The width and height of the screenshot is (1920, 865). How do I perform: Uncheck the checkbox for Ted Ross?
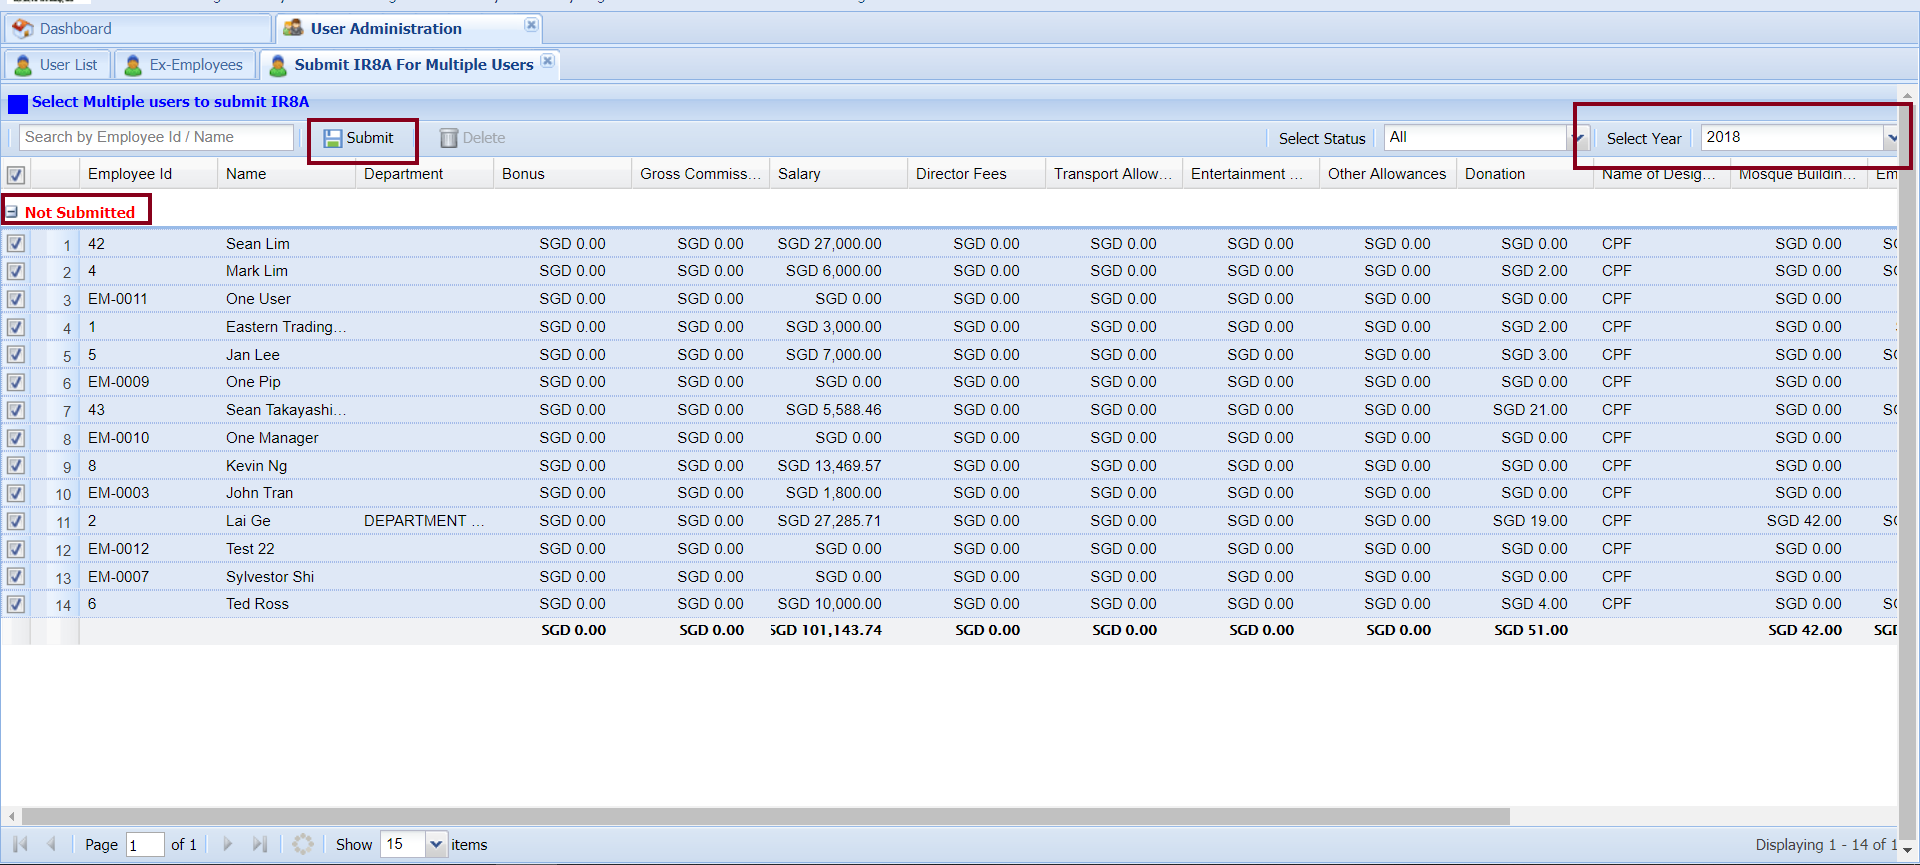[16, 604]
